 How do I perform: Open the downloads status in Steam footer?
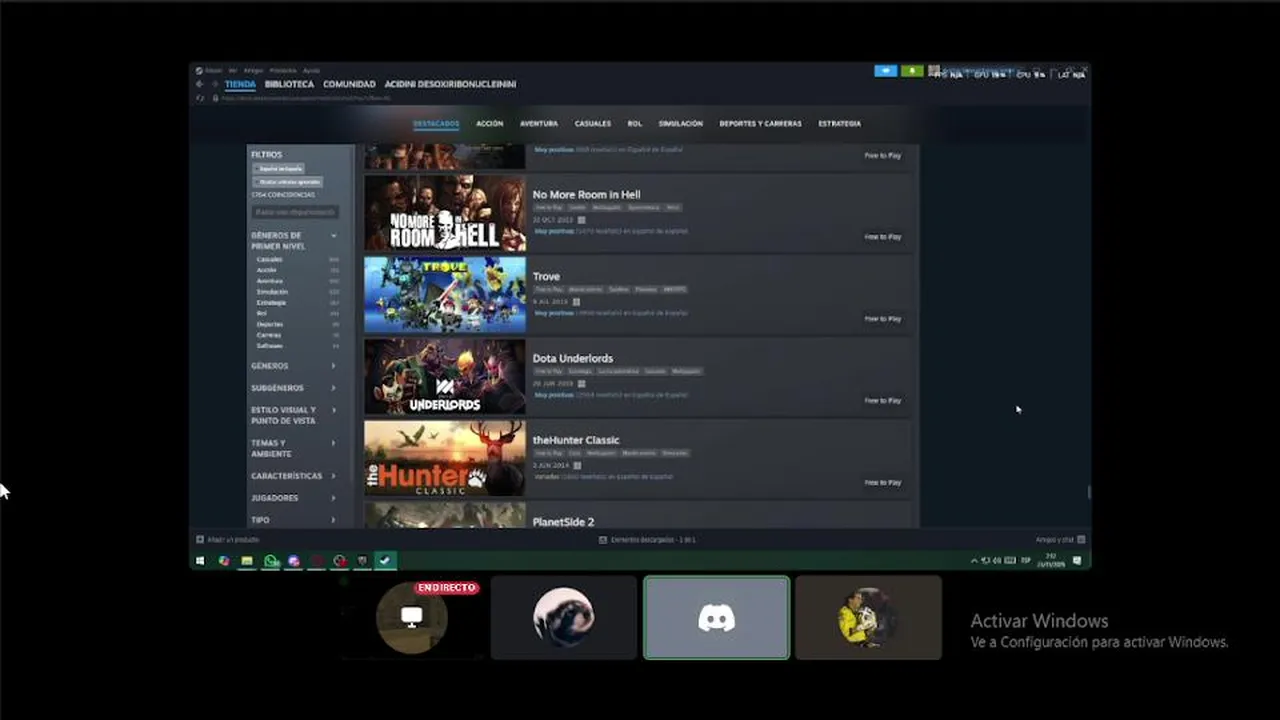click(x=648, y=540)
